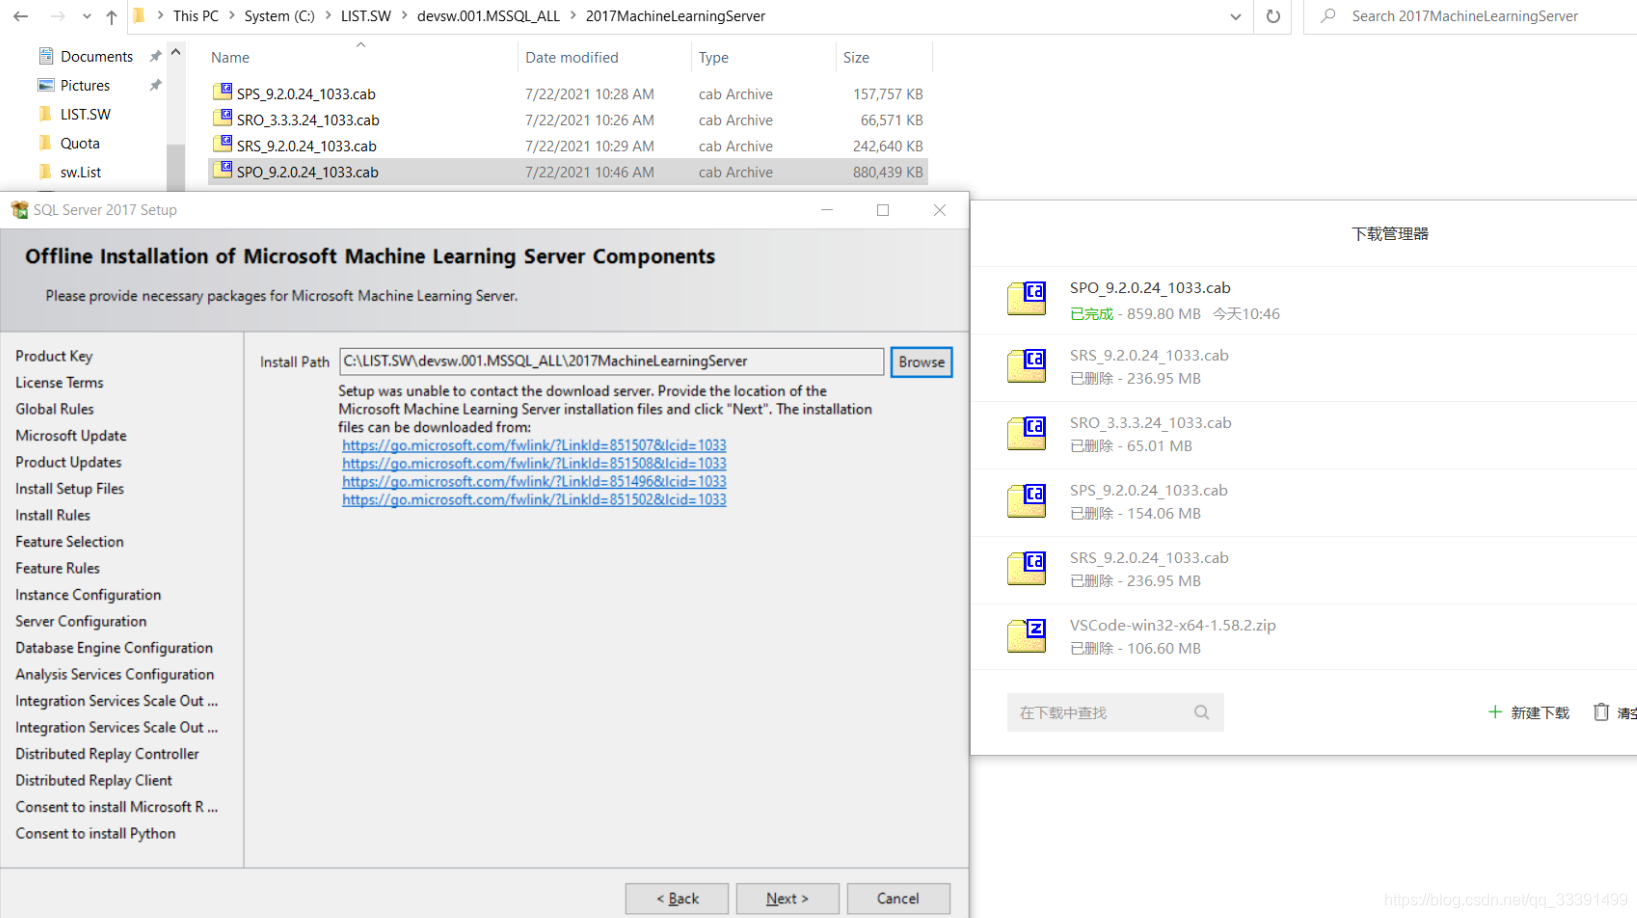The height and width of the screenshot is (918, 1637).
Task: Expand the address bar history dropdown
Action: pos(1235,16)
